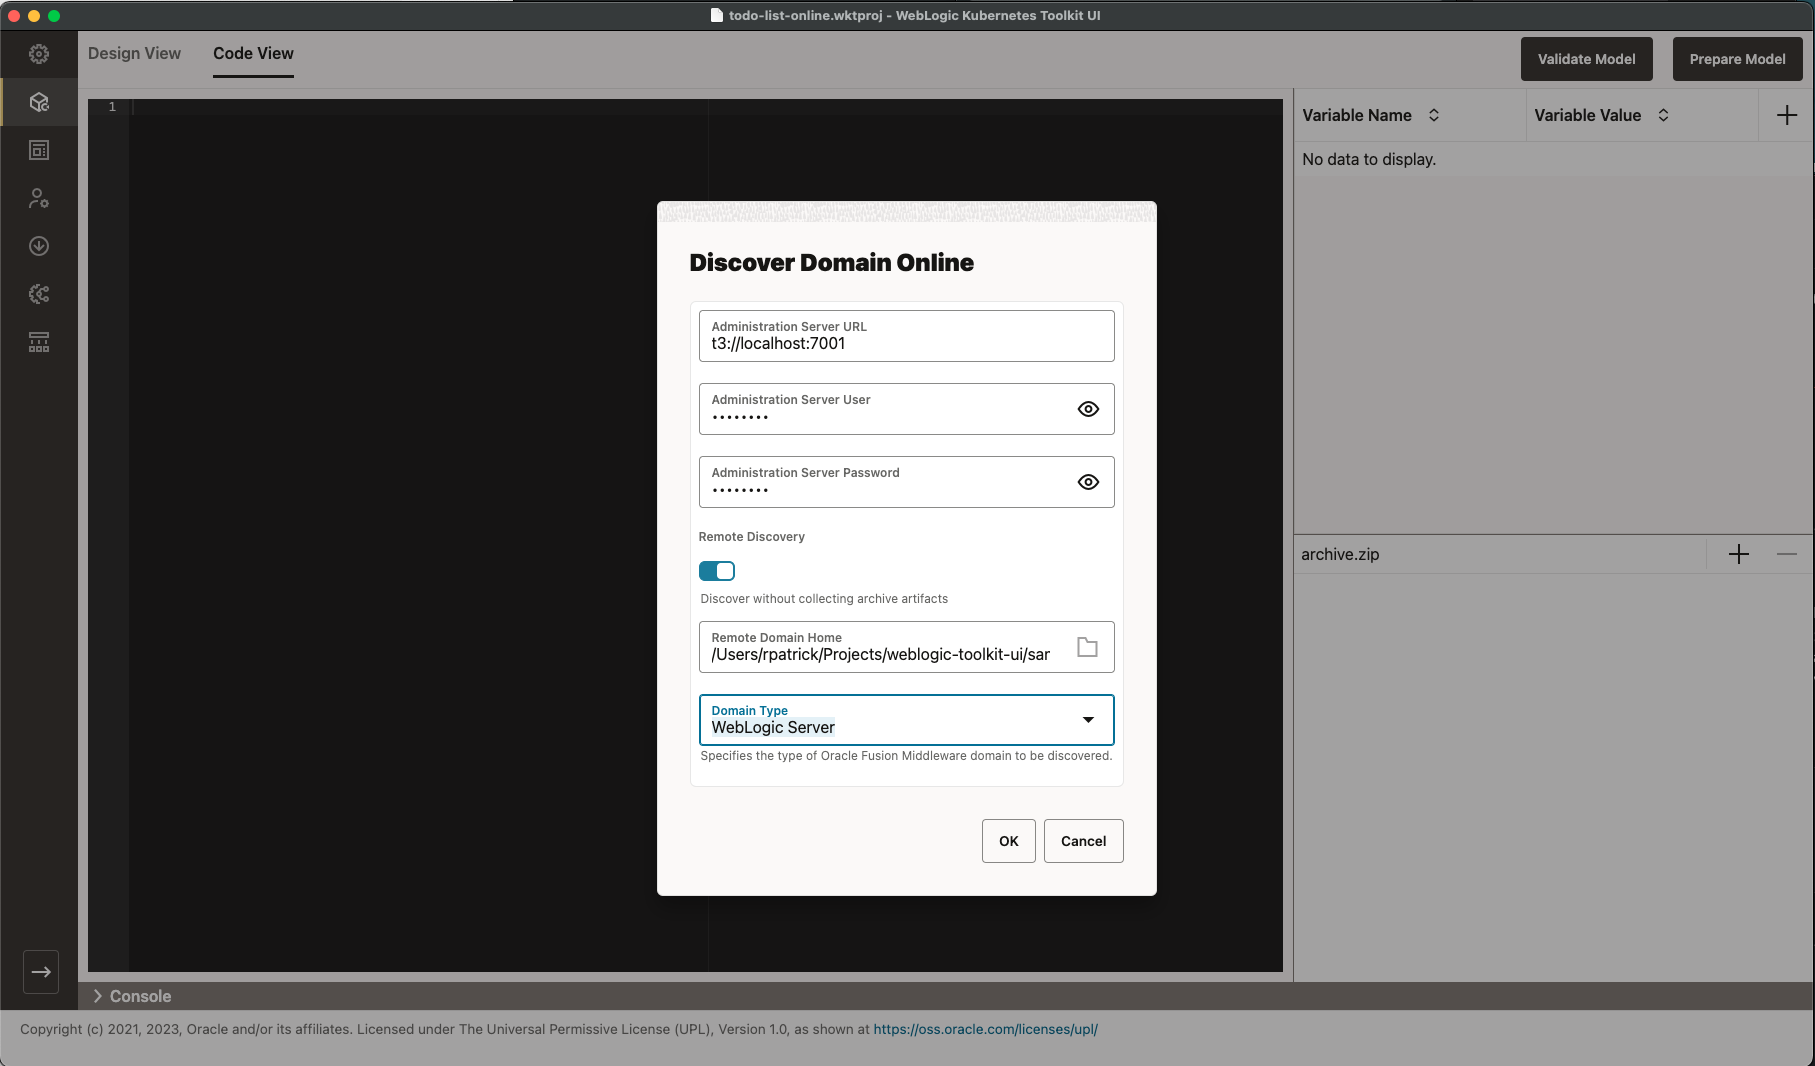Click the 'No data to display.' text
Image resolution: width=1815 pixels, height=1066 pixels.
point(1369,159)
